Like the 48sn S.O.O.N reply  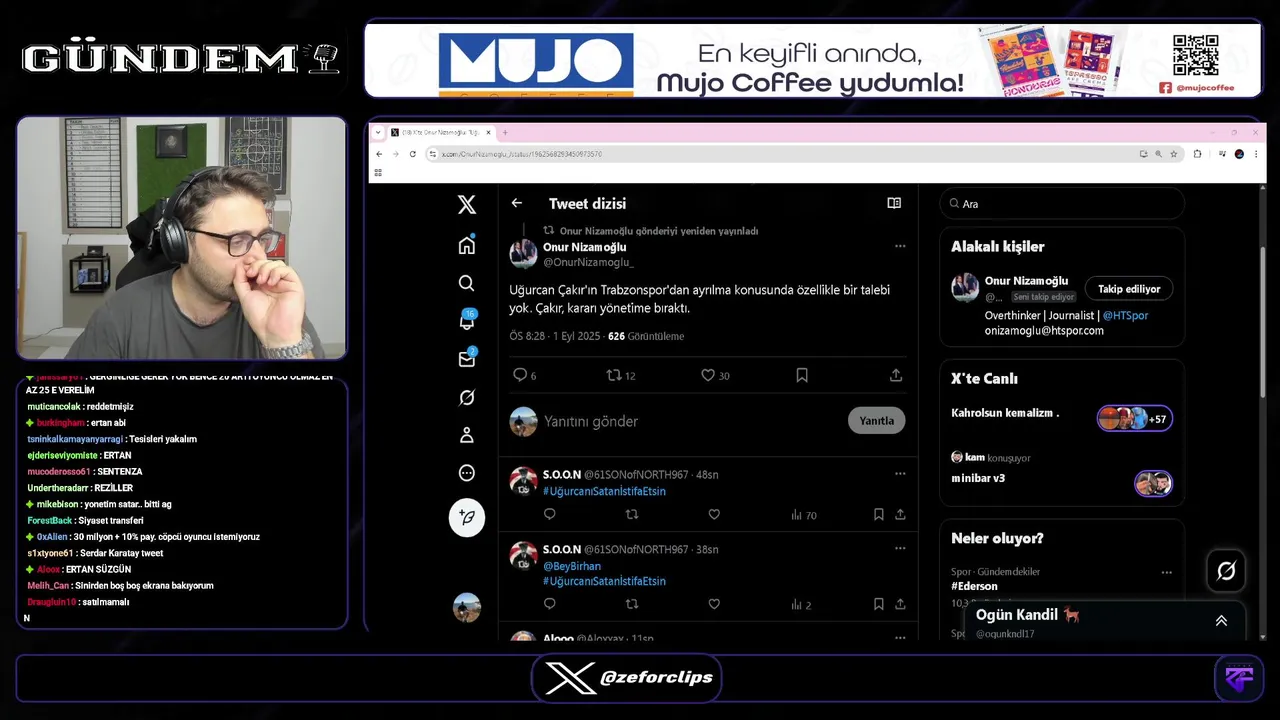(x=714, y=515)
